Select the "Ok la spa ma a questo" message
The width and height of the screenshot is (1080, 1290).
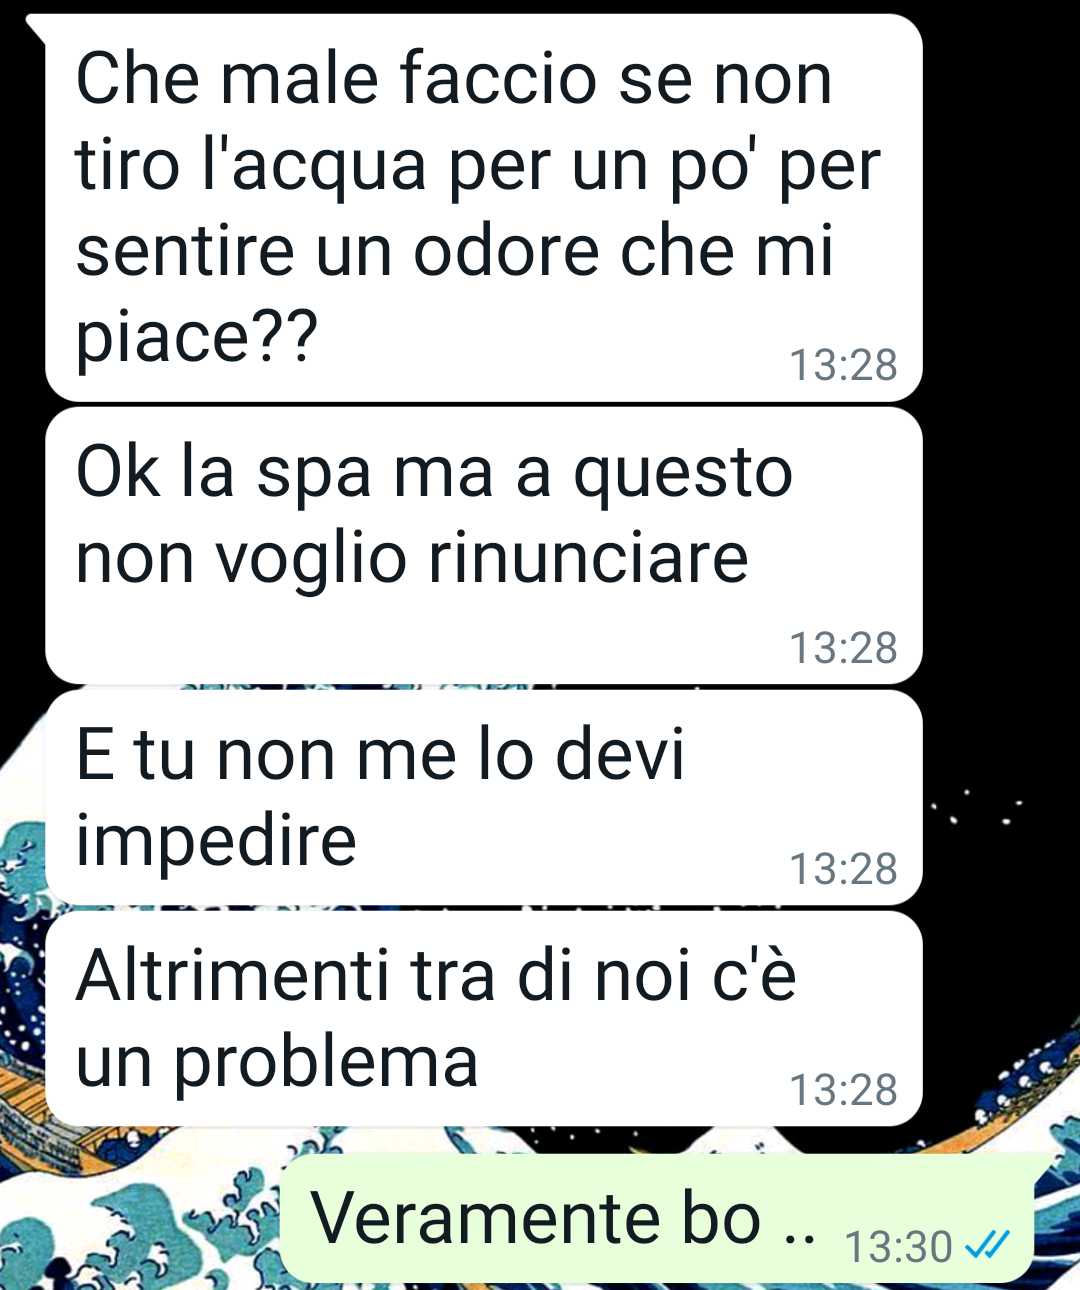coord(483,546)
